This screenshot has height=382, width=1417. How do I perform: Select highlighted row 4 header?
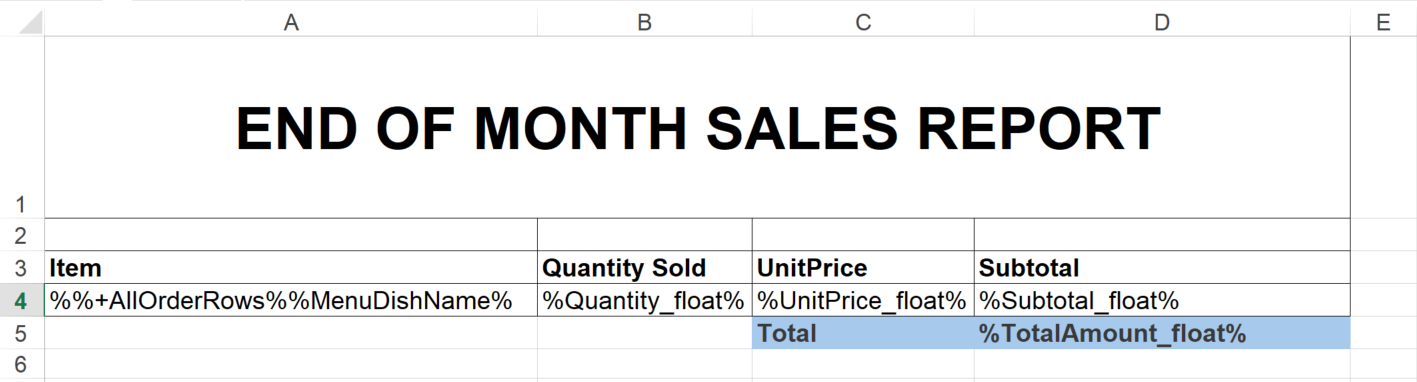pos(22,300)
